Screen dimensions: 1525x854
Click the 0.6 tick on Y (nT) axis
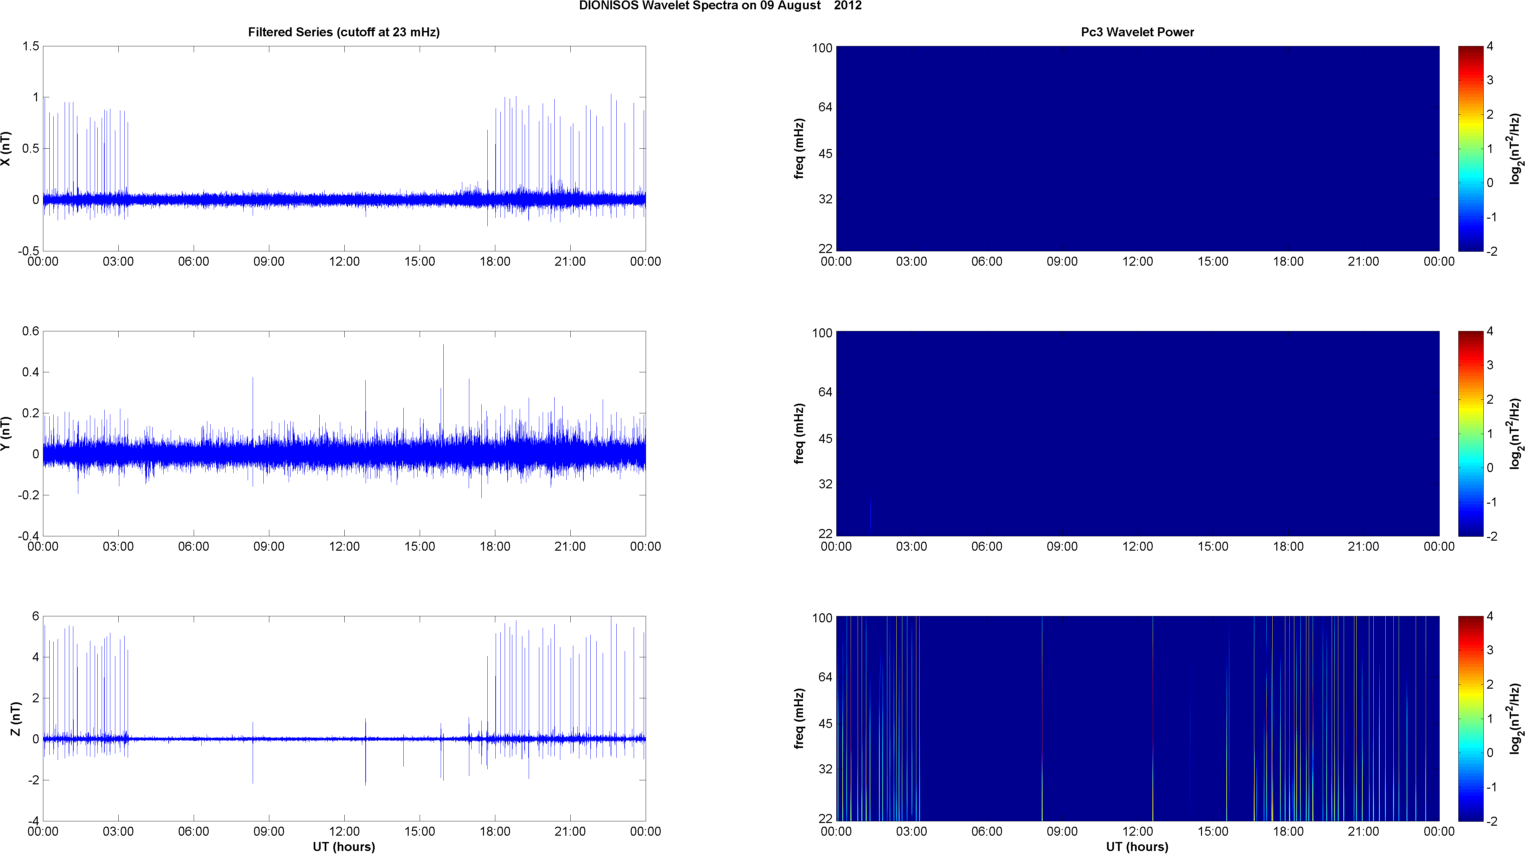click(x=30, y=331)
